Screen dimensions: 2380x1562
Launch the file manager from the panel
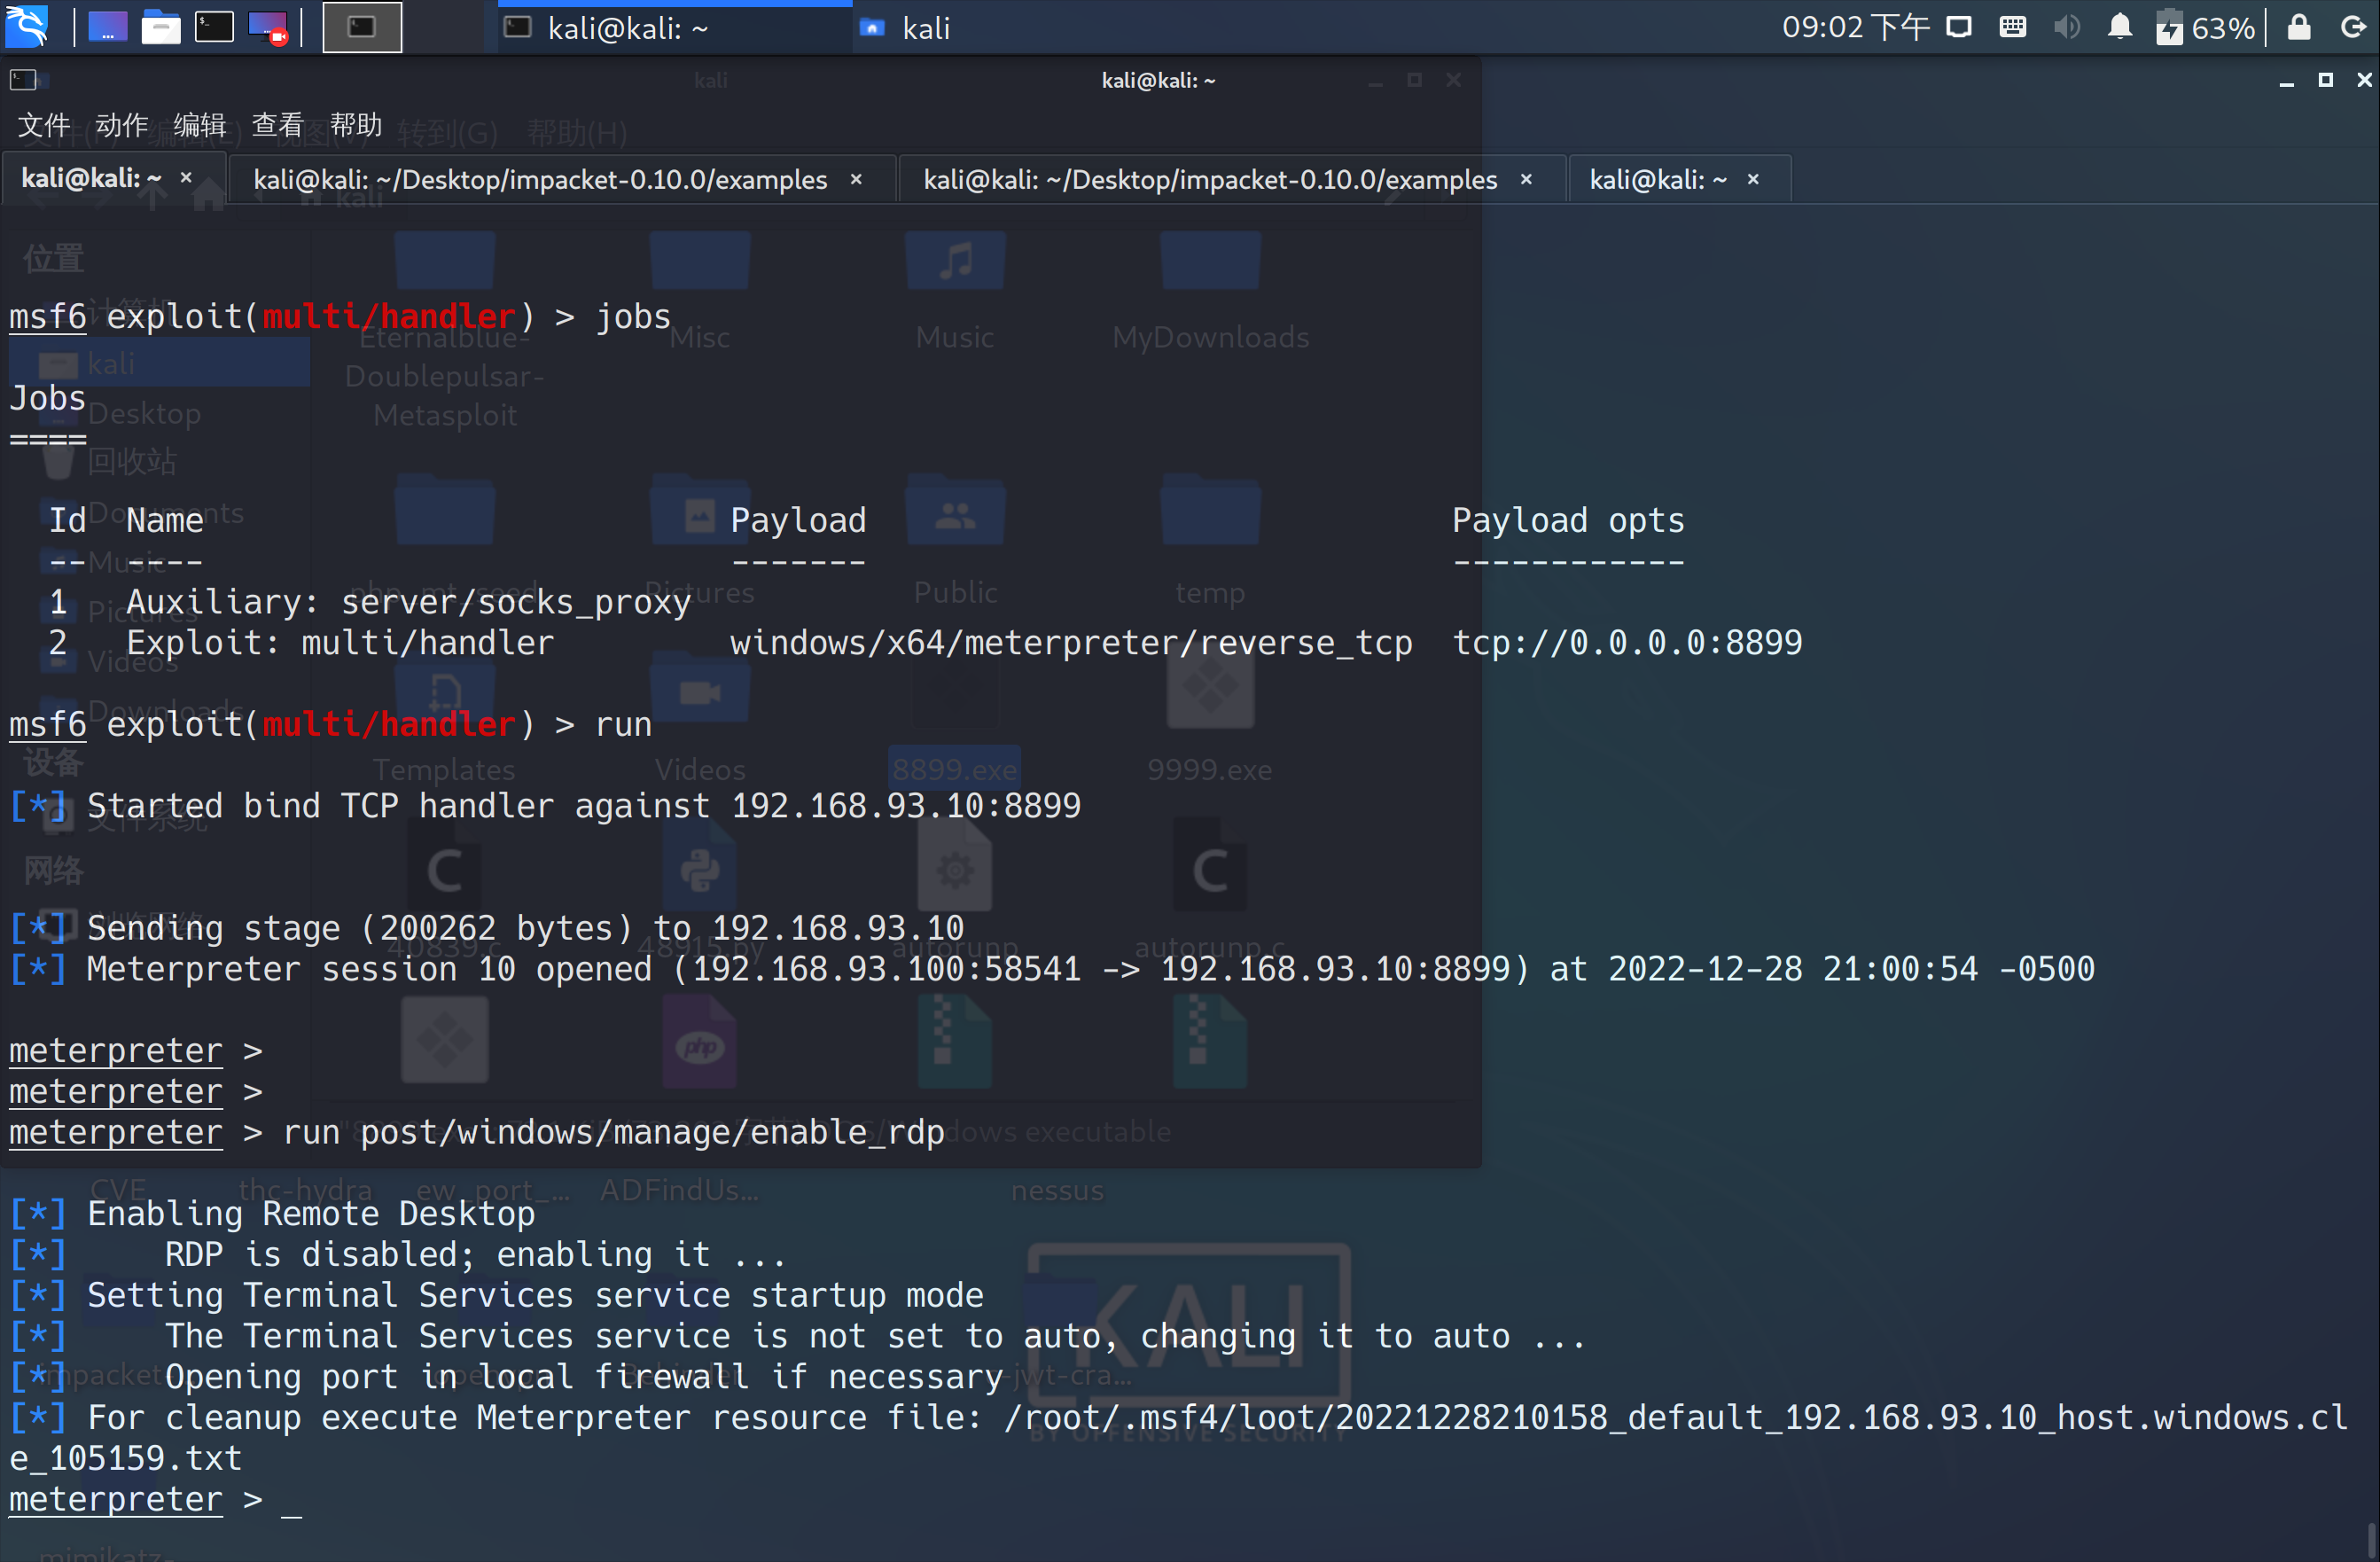tap(160, 27)
